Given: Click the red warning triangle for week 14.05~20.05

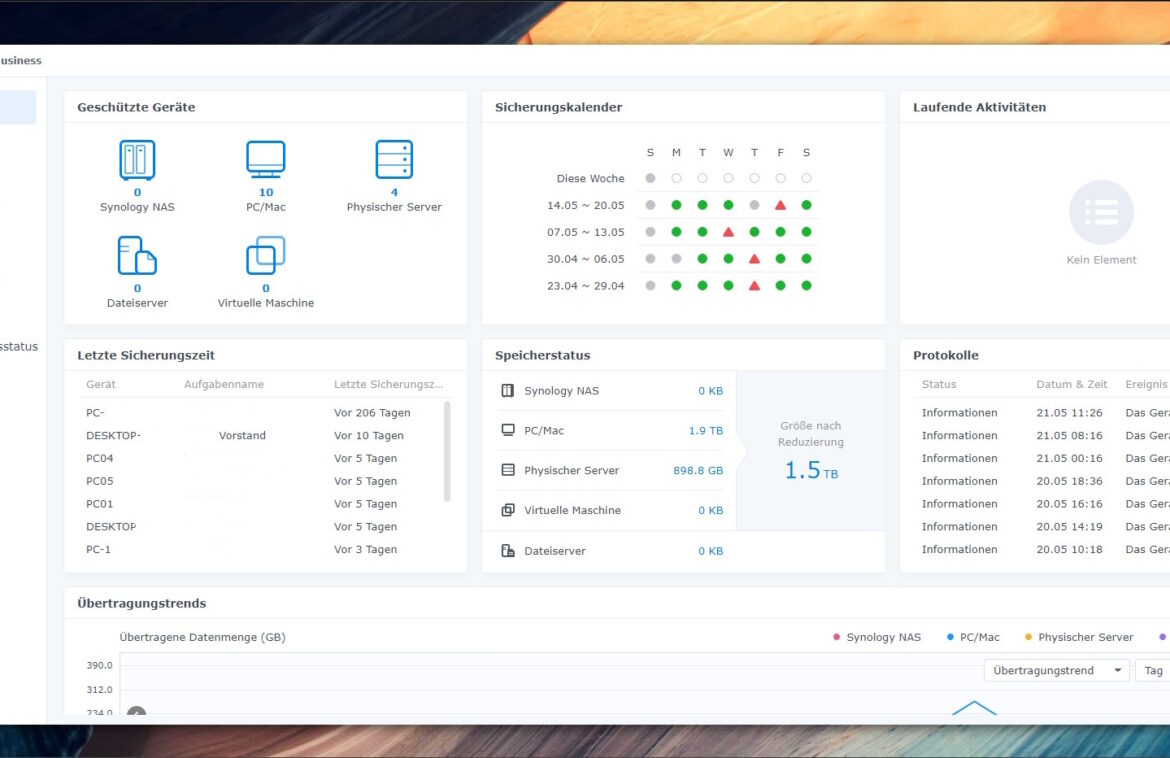Looking at the screenshot, I should pos(780,204).
